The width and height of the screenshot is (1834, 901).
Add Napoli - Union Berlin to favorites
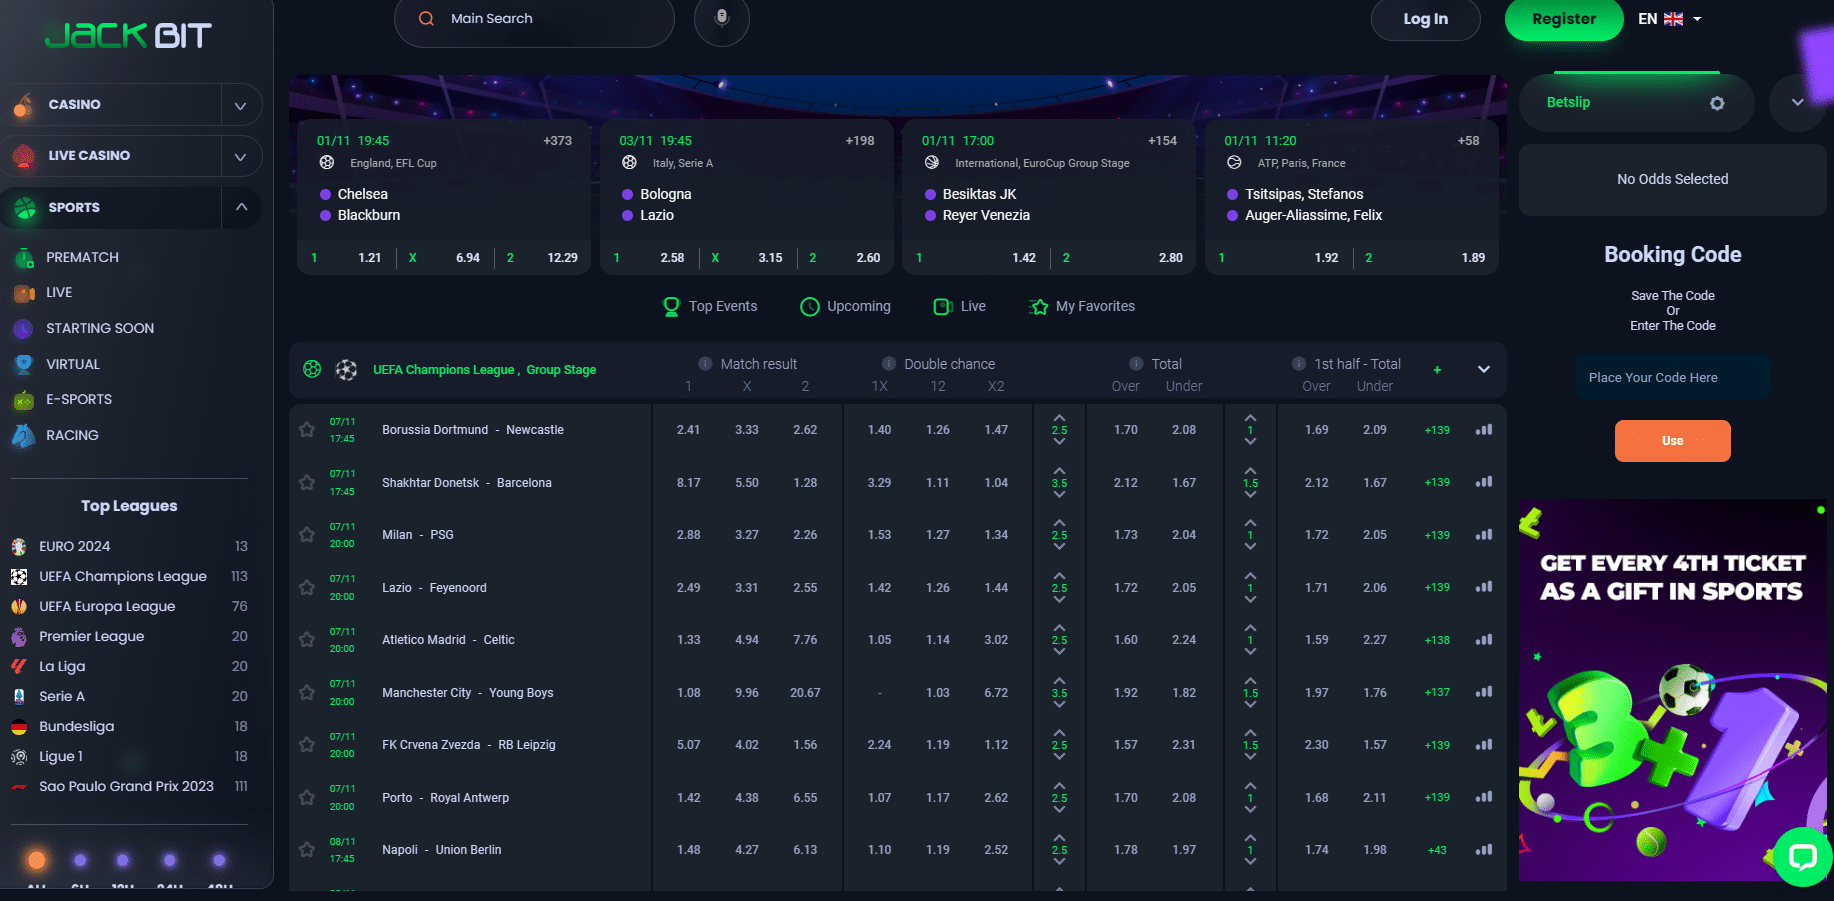point(307,850)
